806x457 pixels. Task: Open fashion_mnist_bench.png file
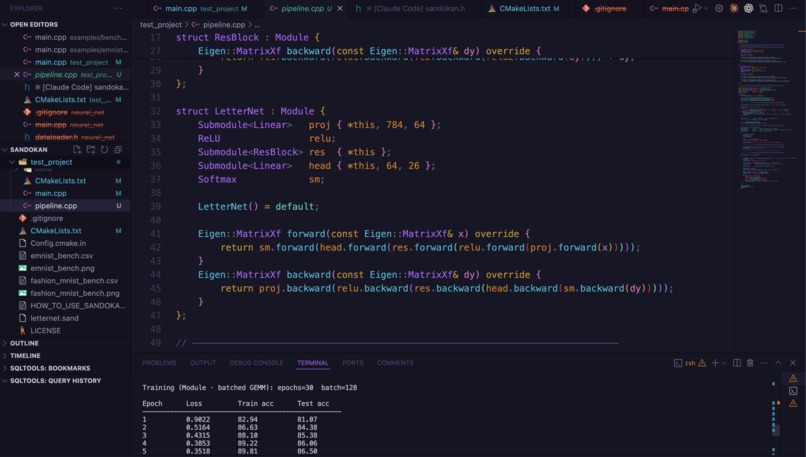pyautogui.click(x=65, y=293)
